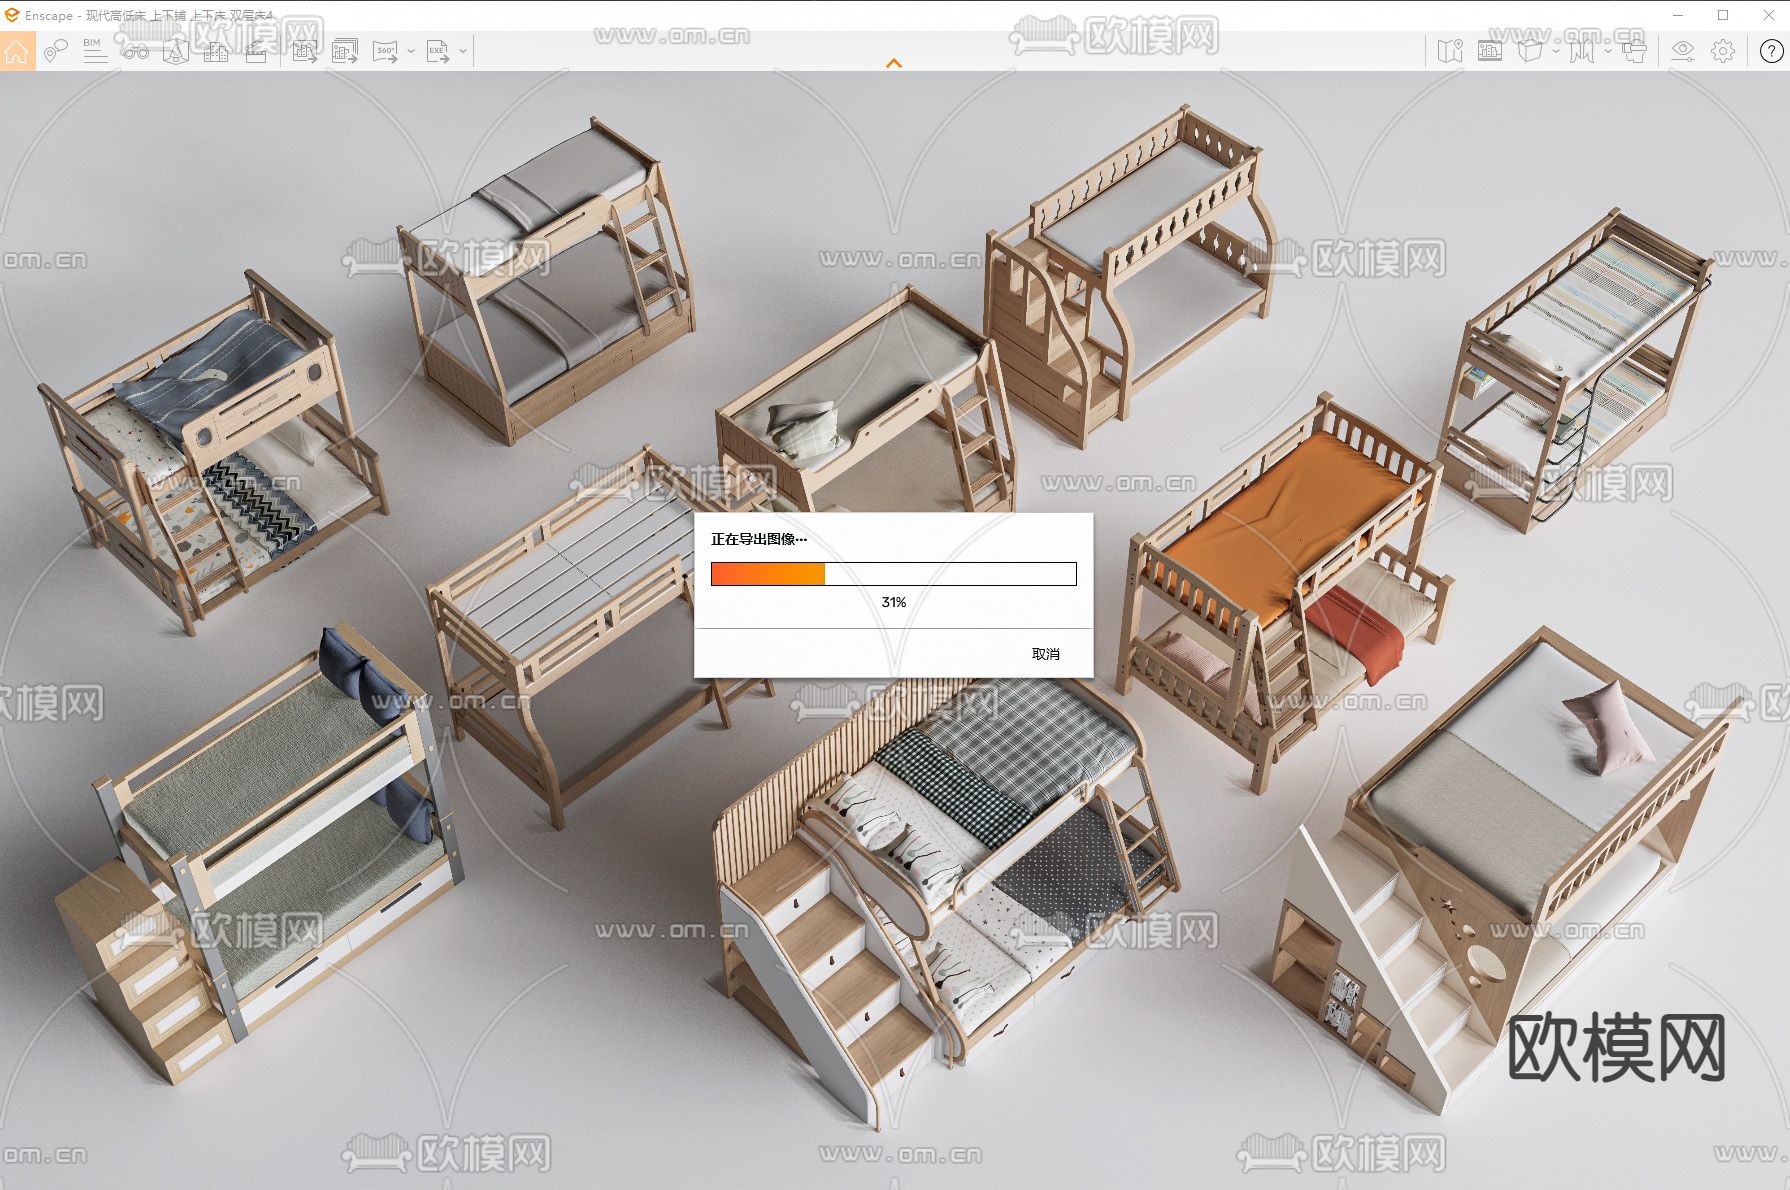Image resolution: width=1790 pixels, height=1190 pixels.
Task: Toggle the binoculars view icon
Action: (x=136, y=51)
